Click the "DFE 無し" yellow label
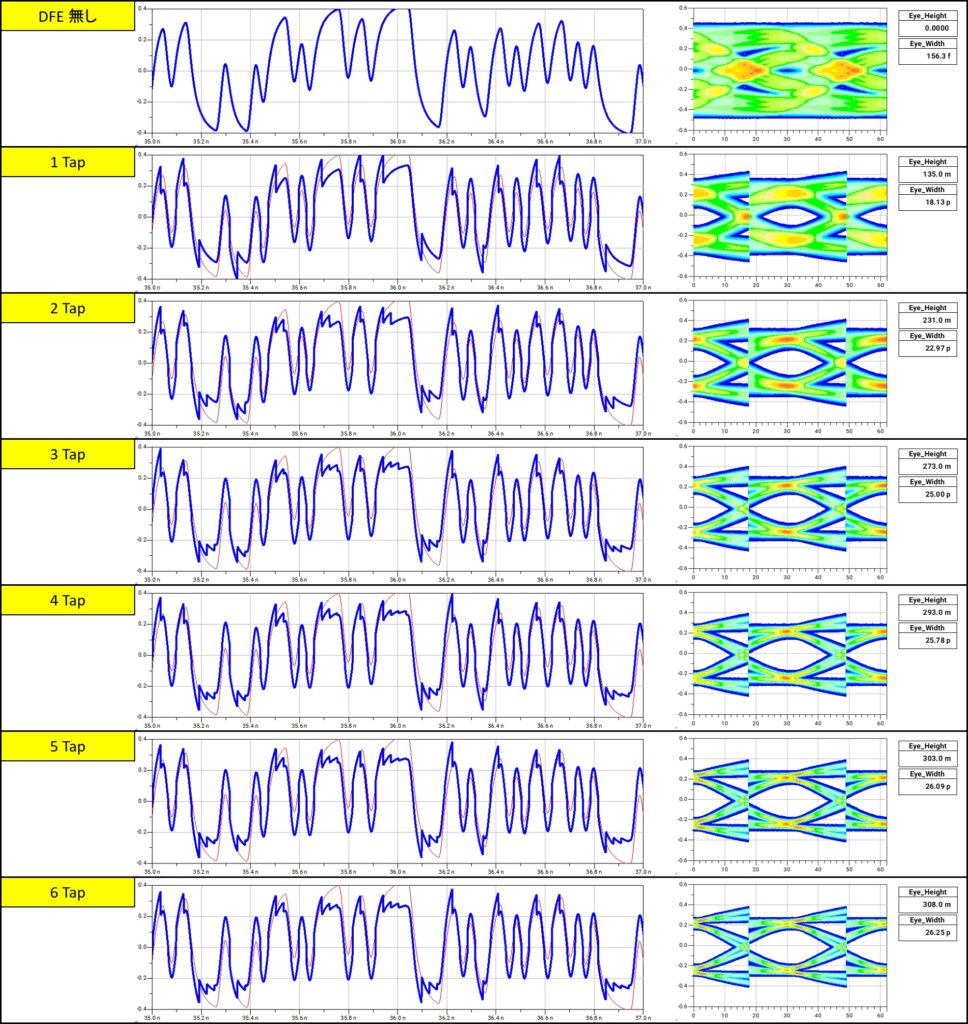 [x=67, y=16]
